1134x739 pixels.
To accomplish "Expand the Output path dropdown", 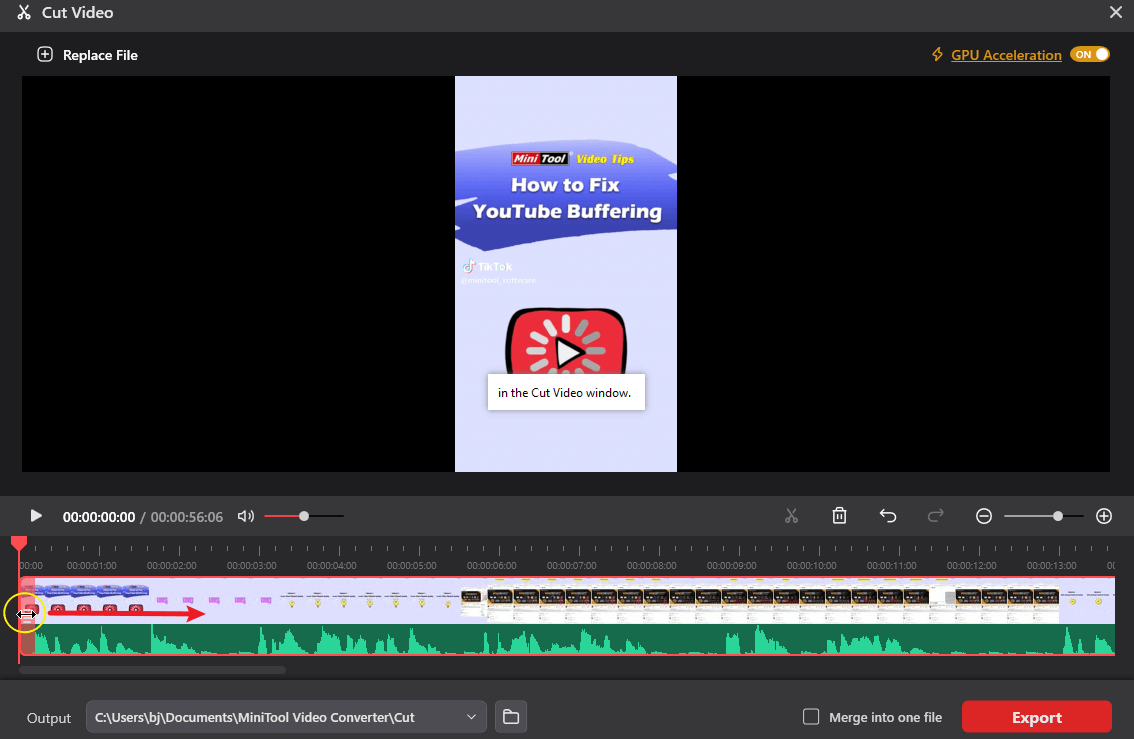I will point(471,717).
